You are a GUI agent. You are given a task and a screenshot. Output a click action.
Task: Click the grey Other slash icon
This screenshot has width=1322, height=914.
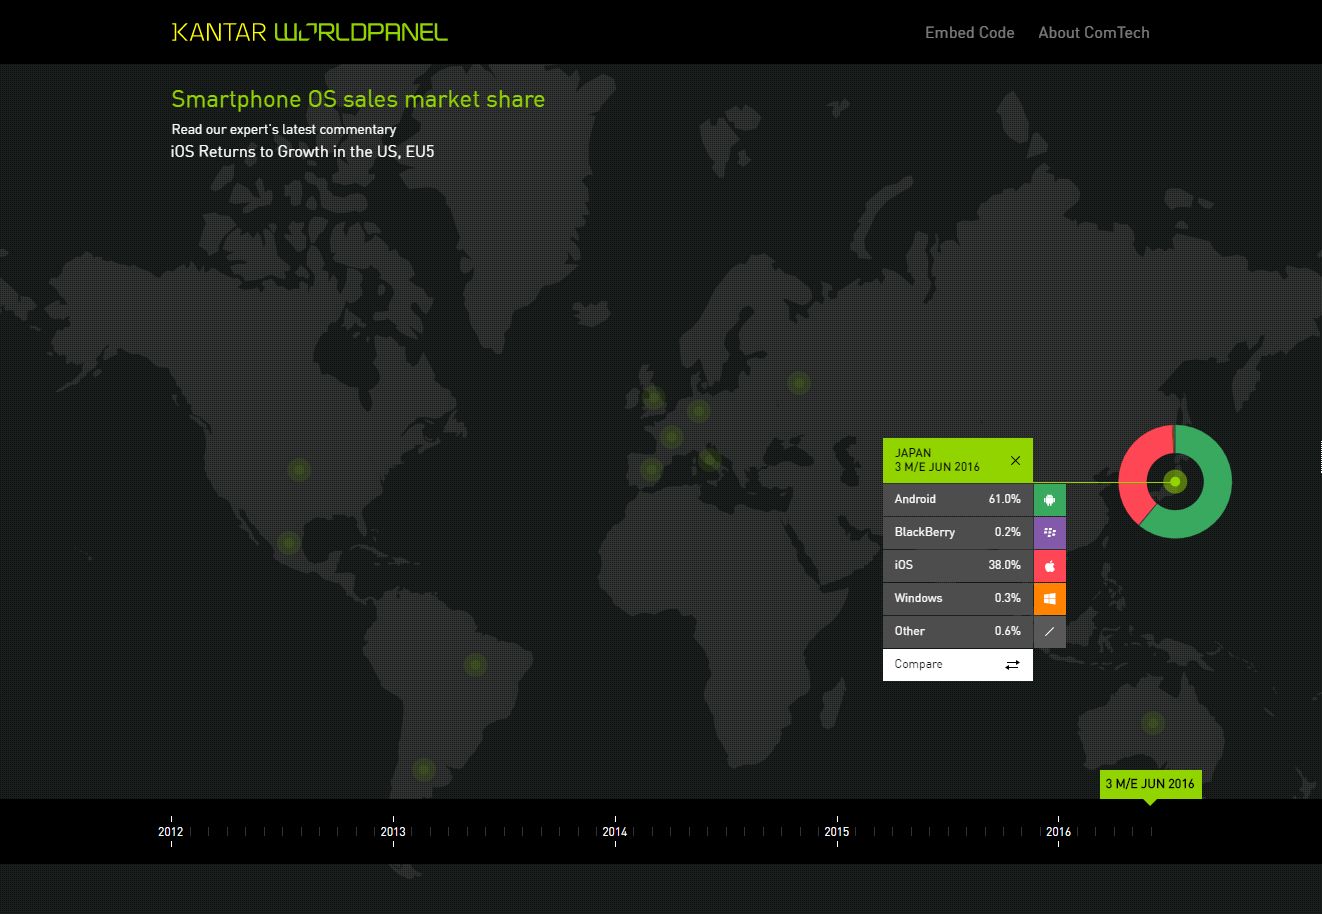(x=1049, y=632)
